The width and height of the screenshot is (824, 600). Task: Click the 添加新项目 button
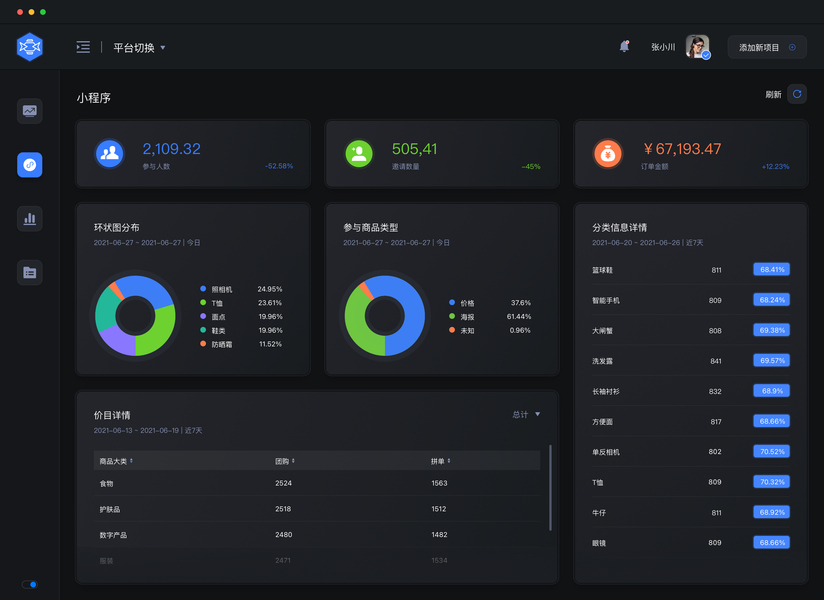pos(767,47)
